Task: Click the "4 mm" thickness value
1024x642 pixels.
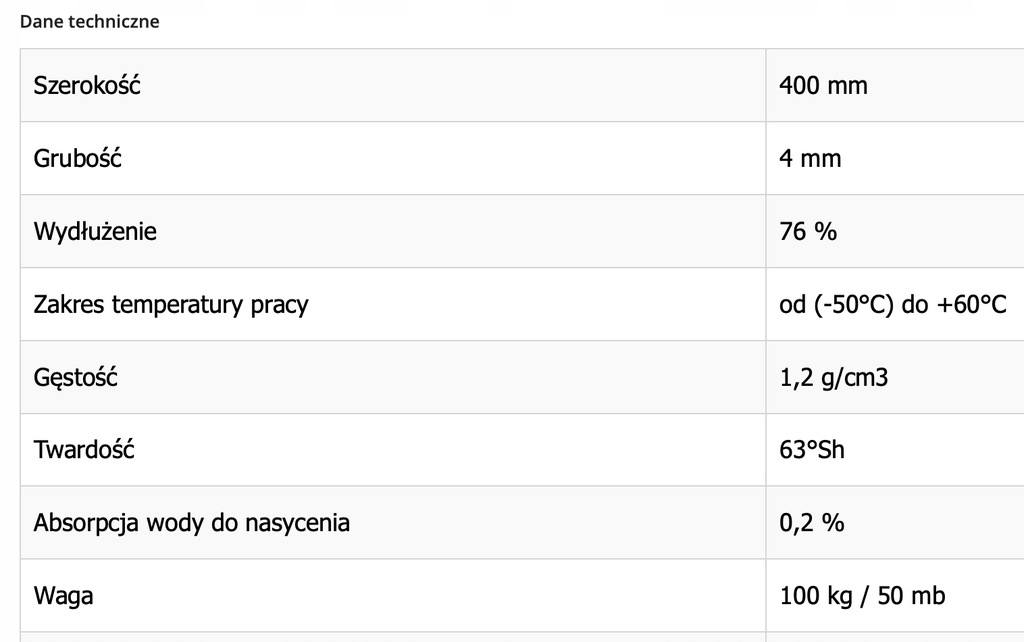Action: (x=810, y=159)
